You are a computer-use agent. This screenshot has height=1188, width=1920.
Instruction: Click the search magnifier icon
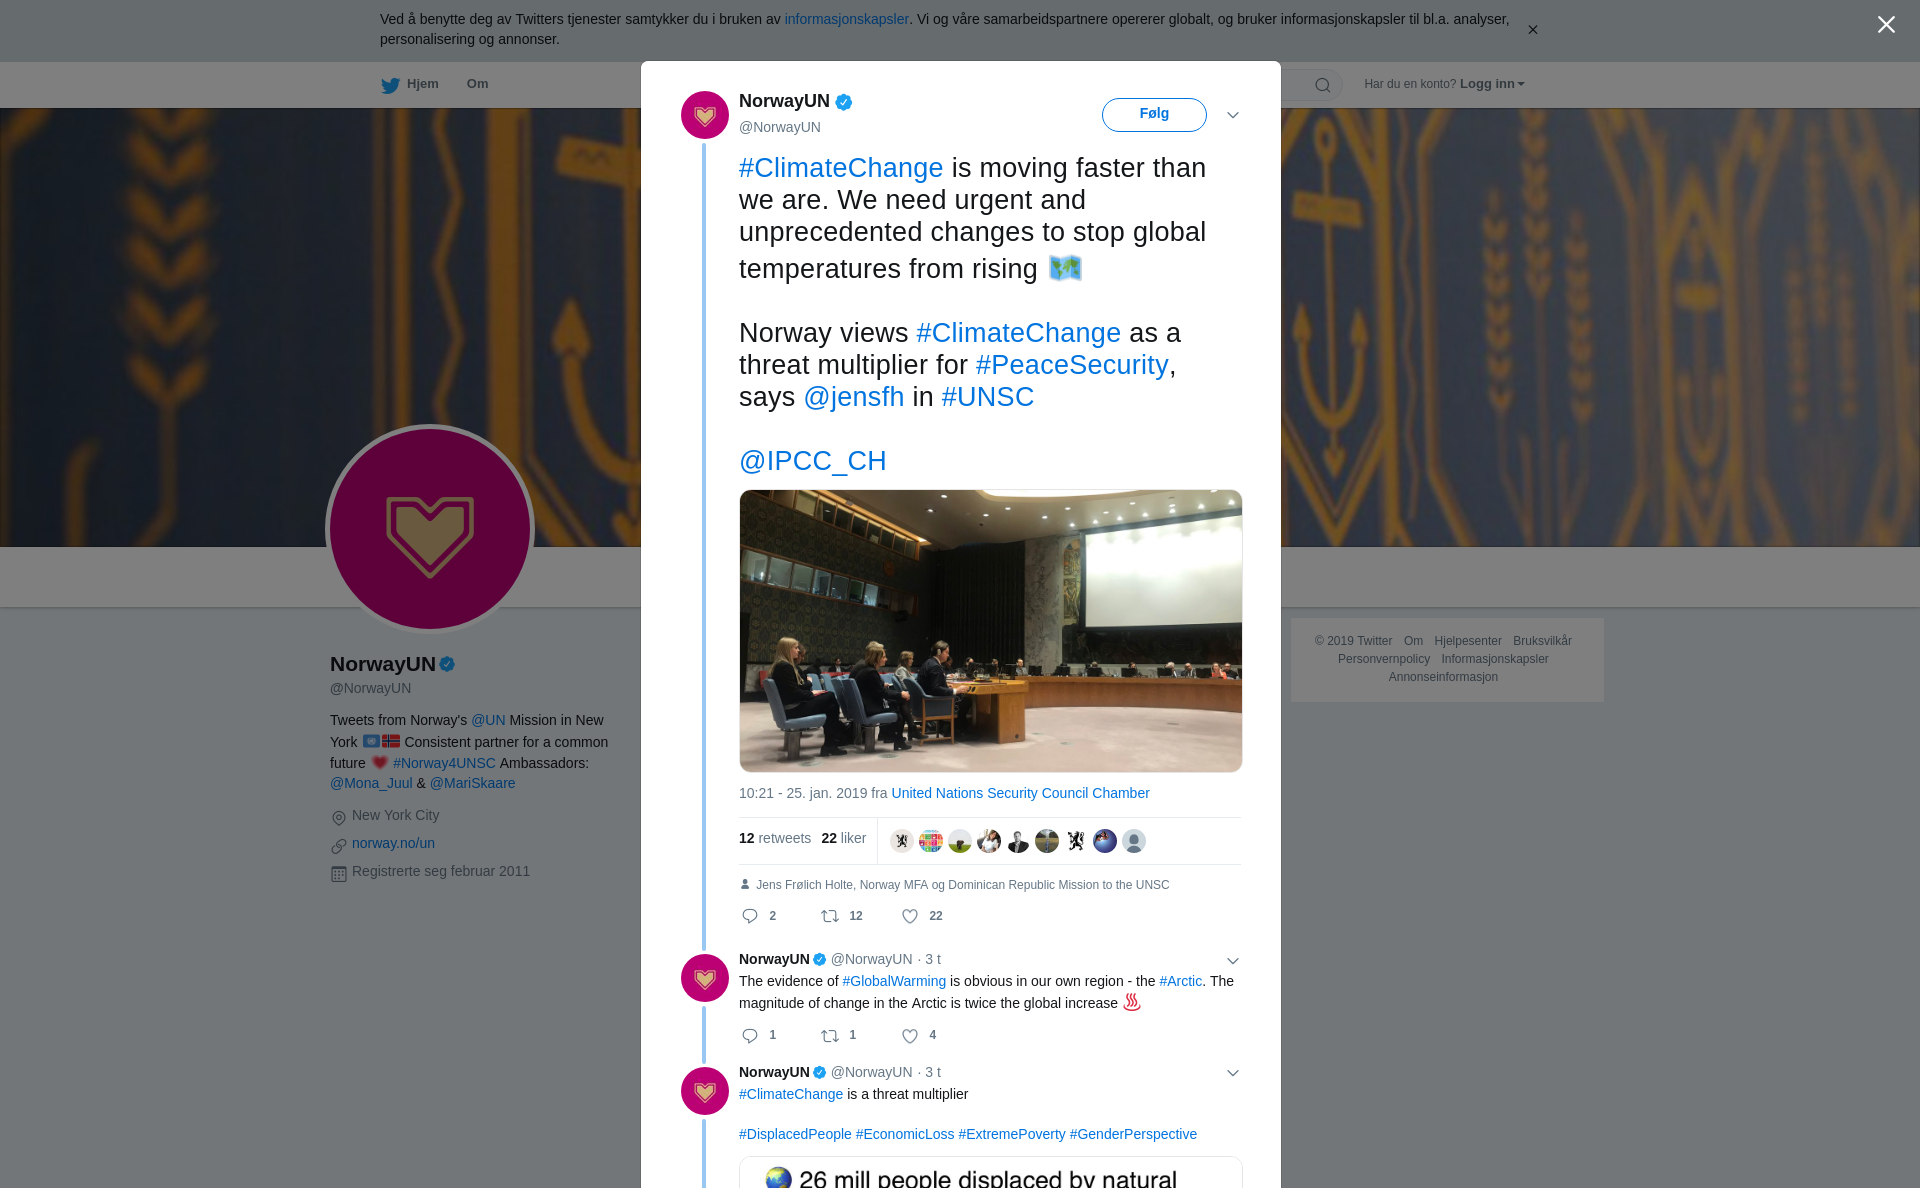(1323, 85)
